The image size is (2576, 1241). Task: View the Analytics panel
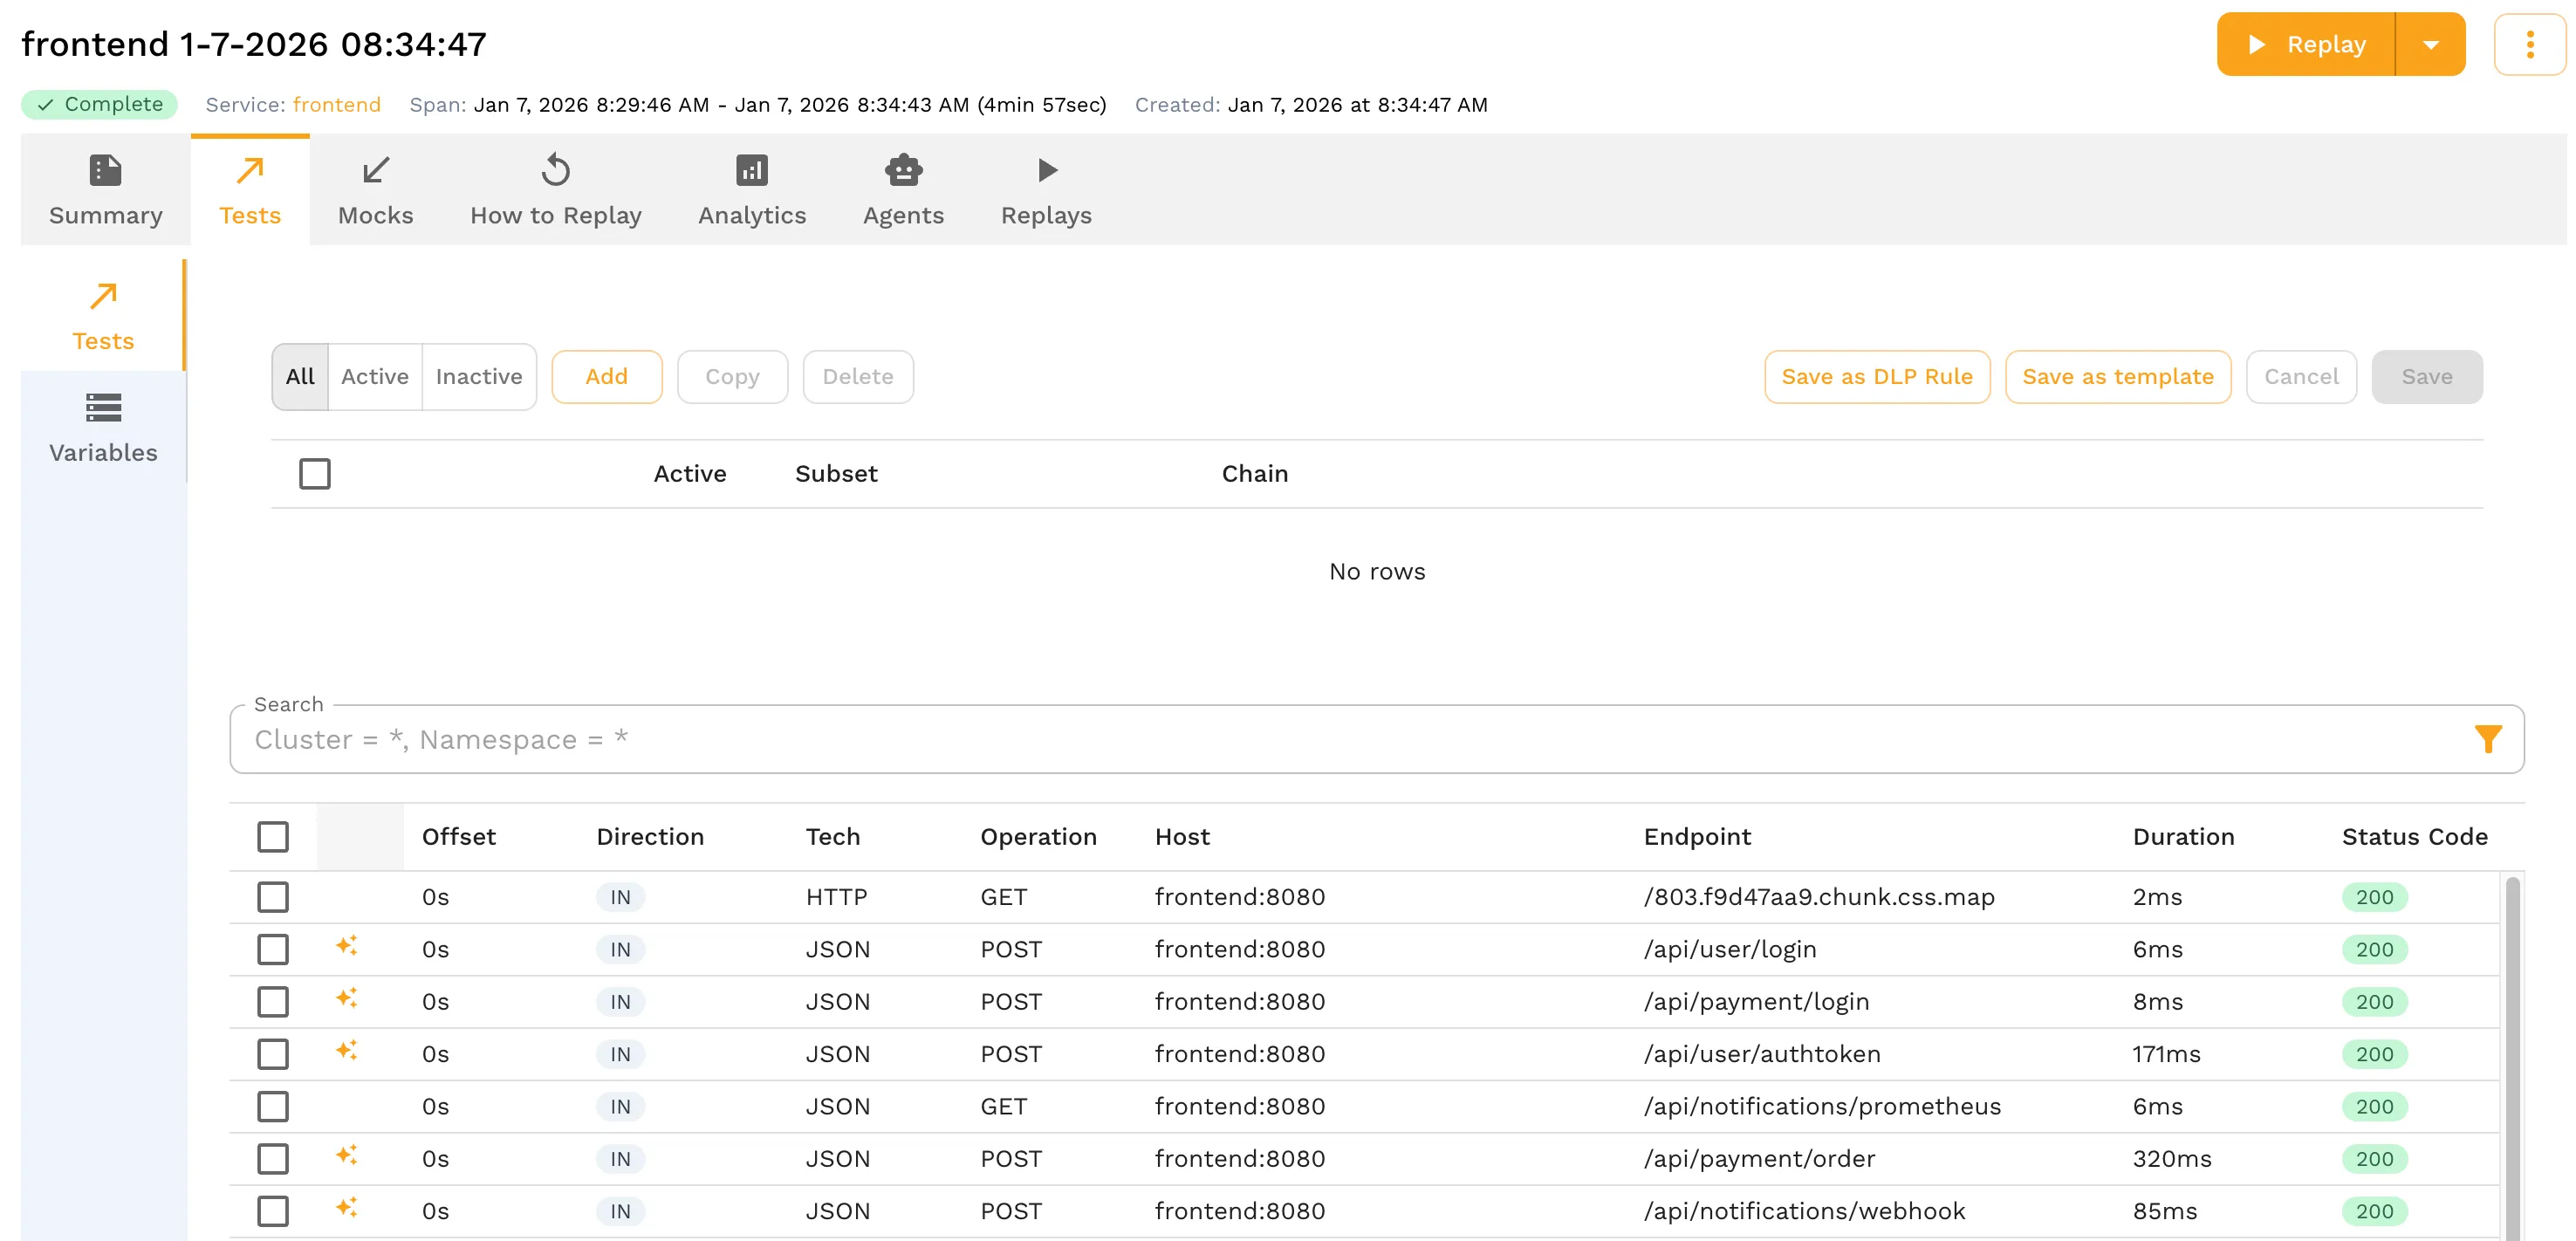[752, 190]
